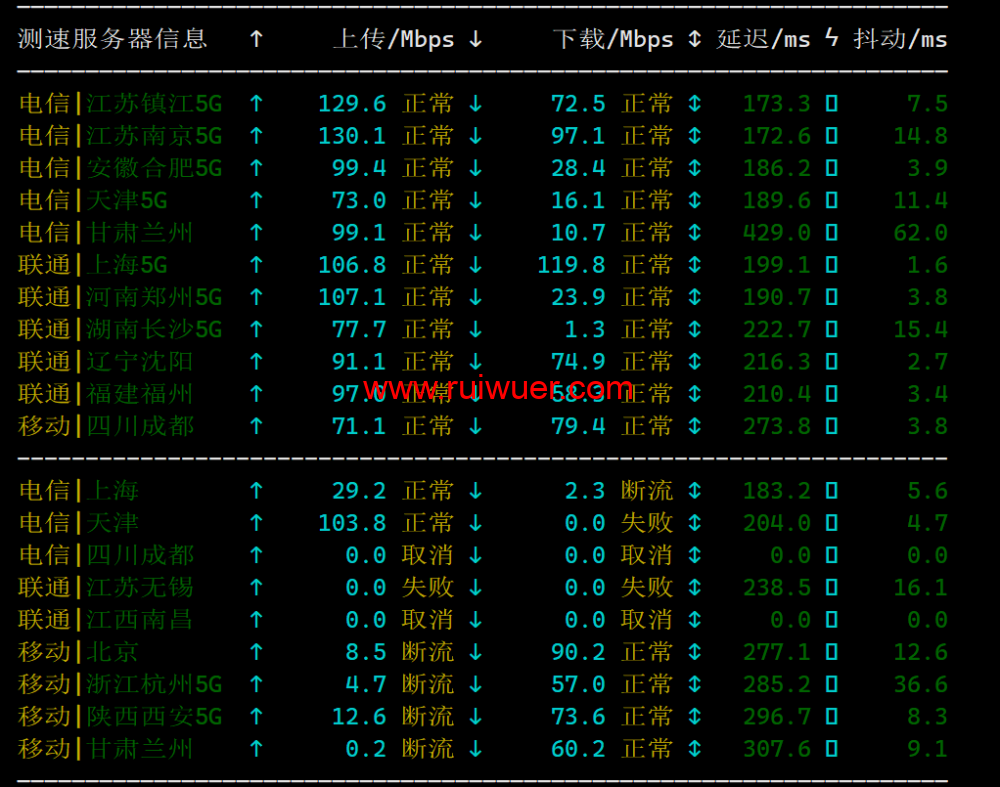Select the 下载/Mbps column header
This screenshot has height=787, width=1000.
click(613, 39)
